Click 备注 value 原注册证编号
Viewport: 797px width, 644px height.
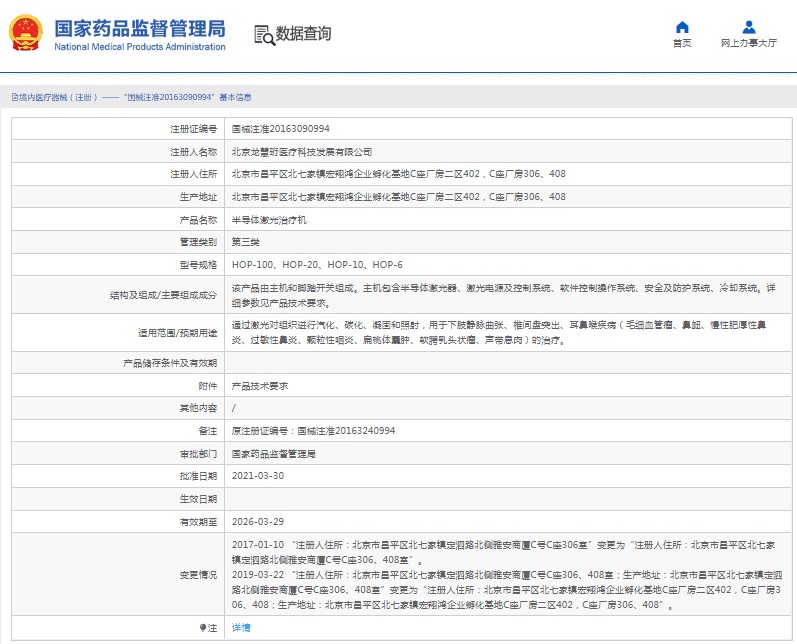(x=313, y=431)
